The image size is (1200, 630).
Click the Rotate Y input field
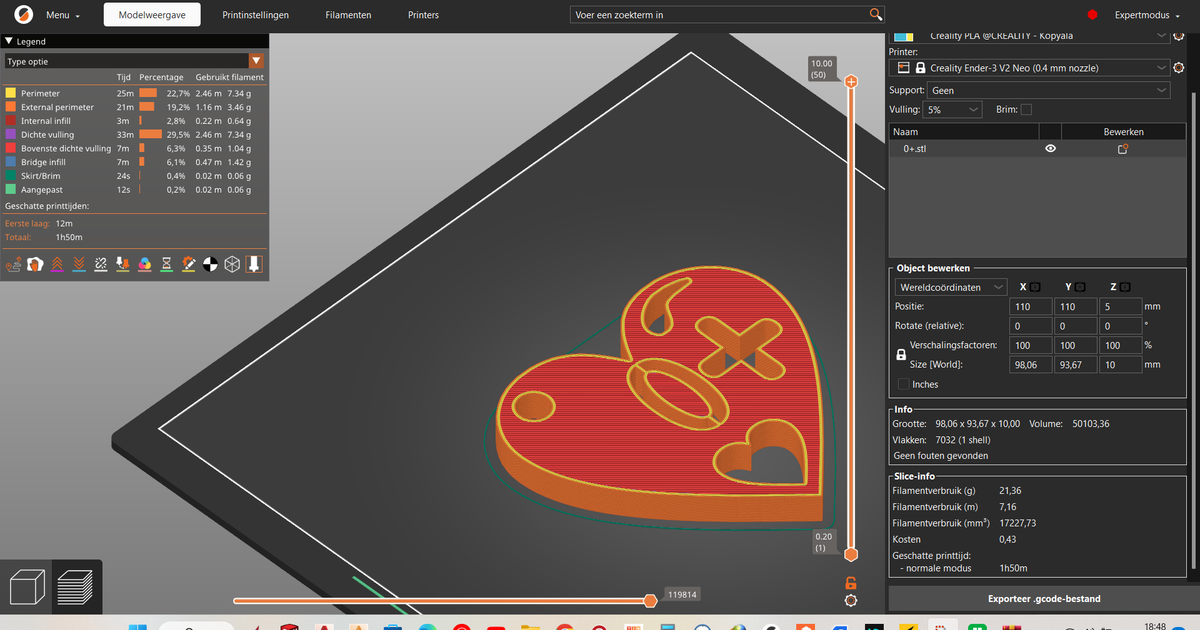coord(1075,326)
